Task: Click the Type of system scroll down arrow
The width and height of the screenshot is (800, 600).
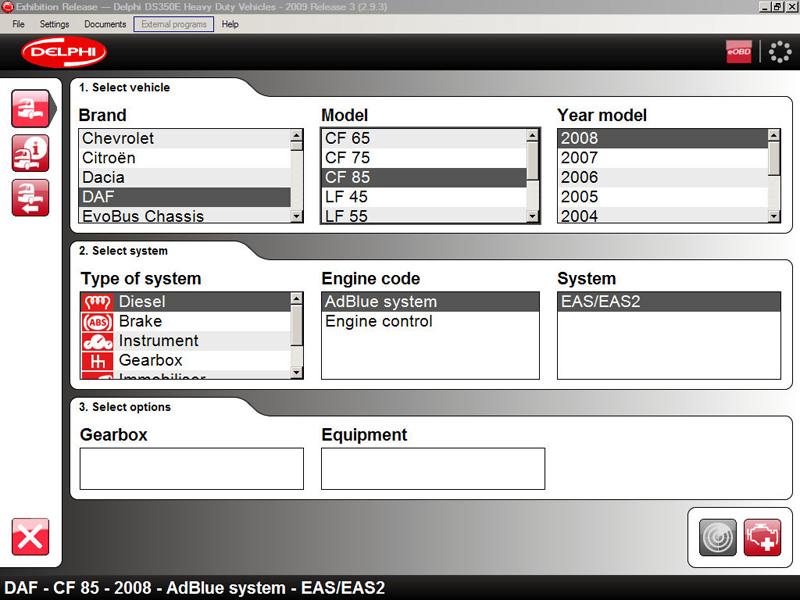Action: pyautogui.click(x=296, y=372)
